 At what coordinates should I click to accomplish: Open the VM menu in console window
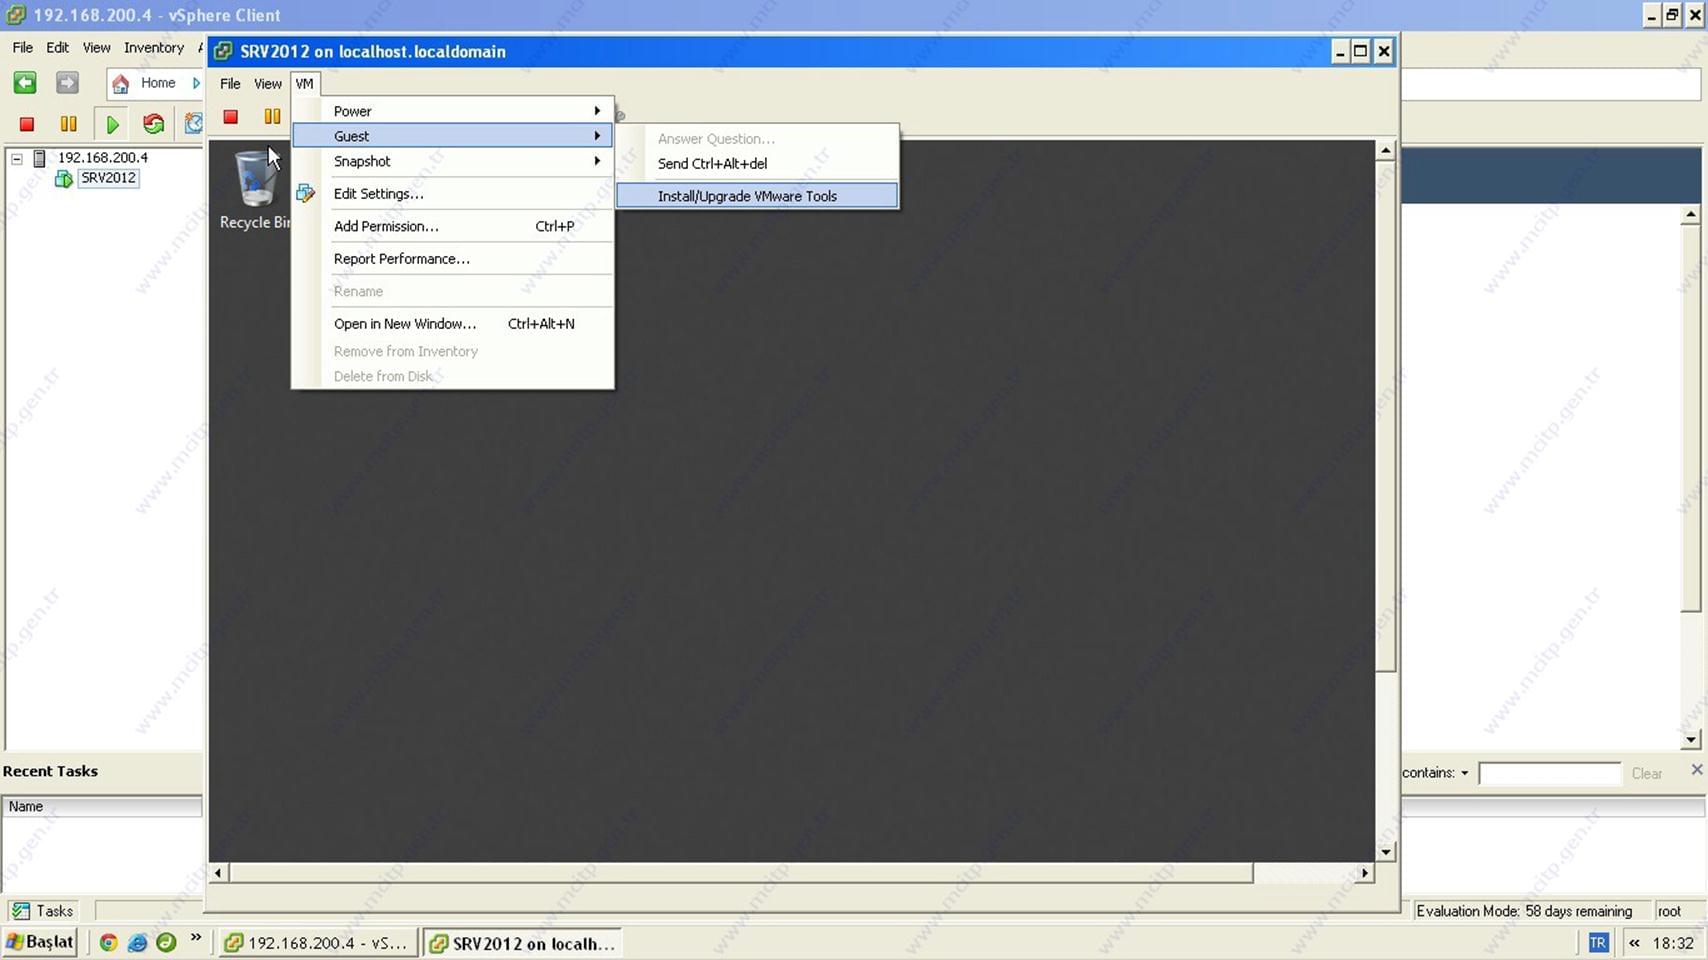click(304, 84)
